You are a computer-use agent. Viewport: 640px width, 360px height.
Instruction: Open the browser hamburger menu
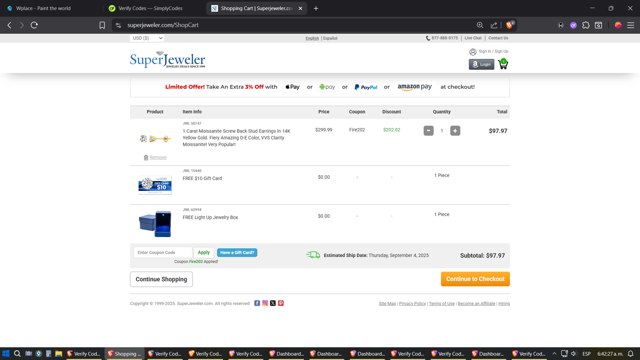[x=631, y=25]
